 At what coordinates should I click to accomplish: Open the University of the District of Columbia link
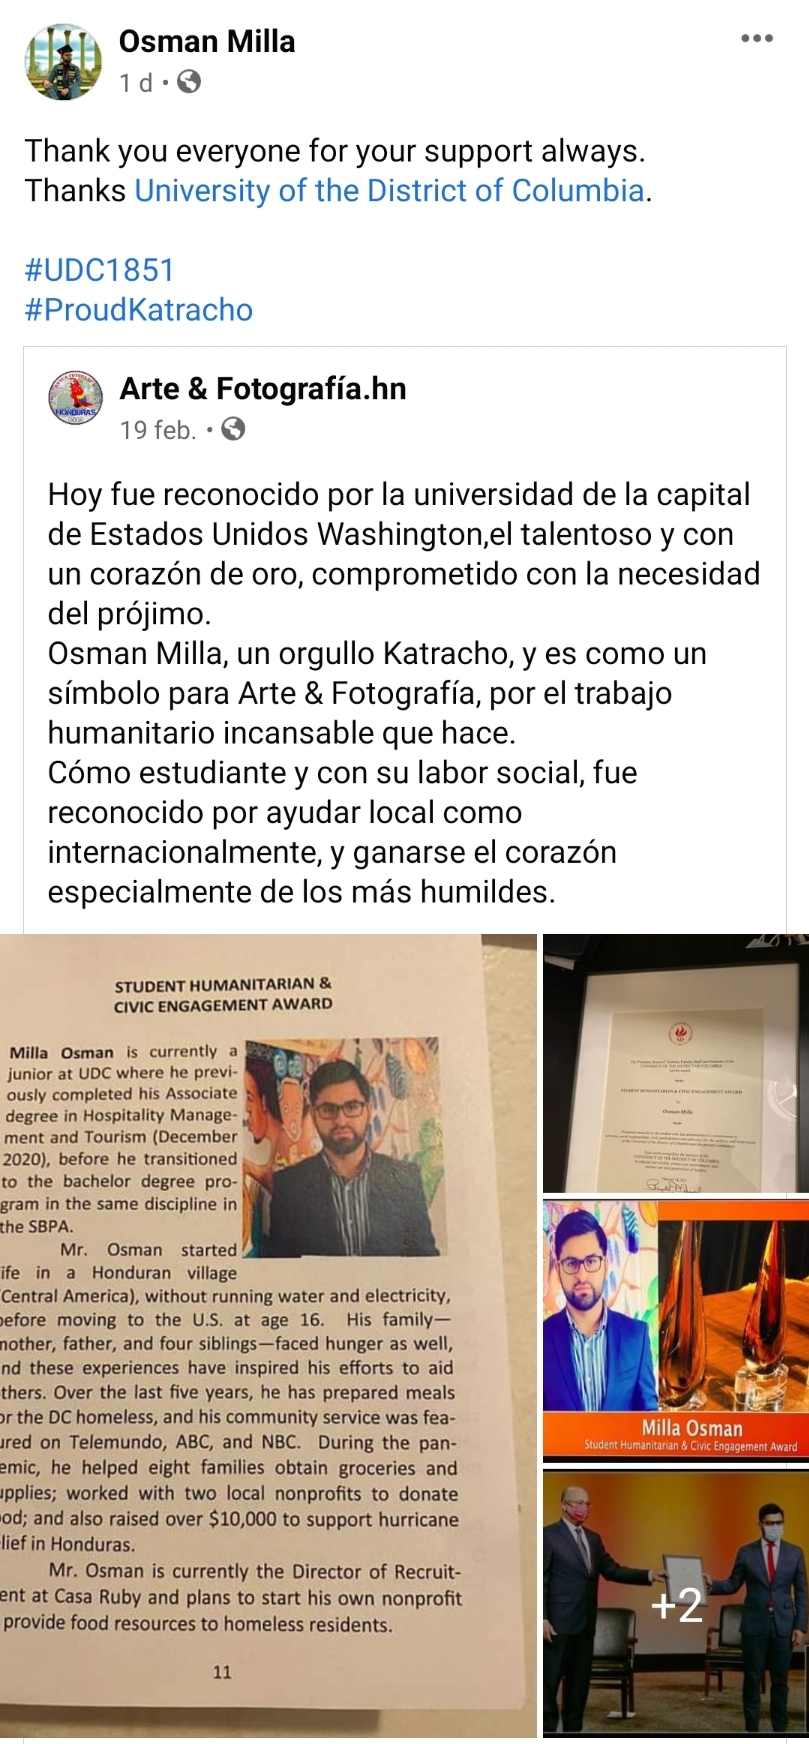(389, 190)
